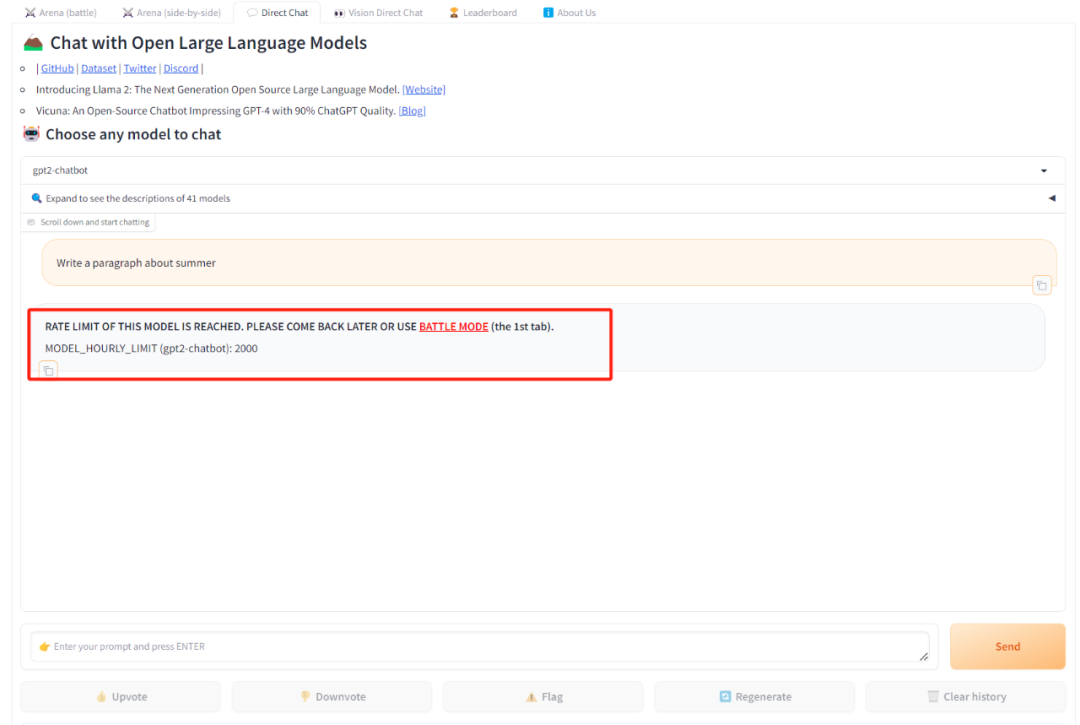Select the Direct Chat tab

(x=278, y=12)
